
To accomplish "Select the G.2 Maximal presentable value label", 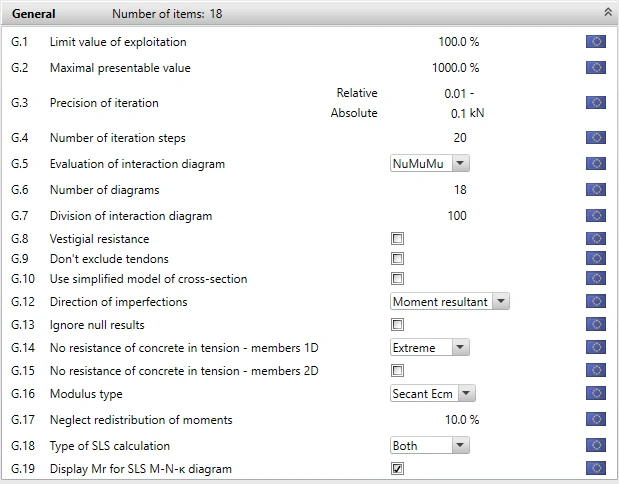I will coord(120,68).
